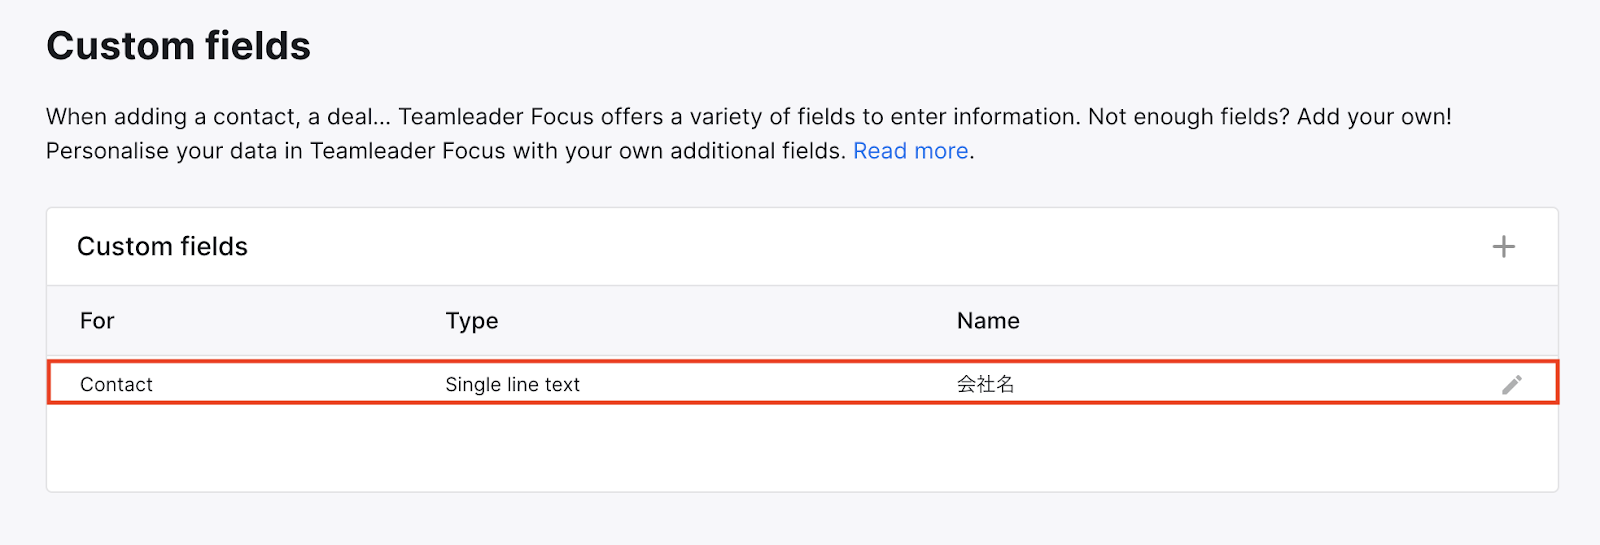Click the Add your own! text
Screen dimensions: 1600x545
[1374, 117]
